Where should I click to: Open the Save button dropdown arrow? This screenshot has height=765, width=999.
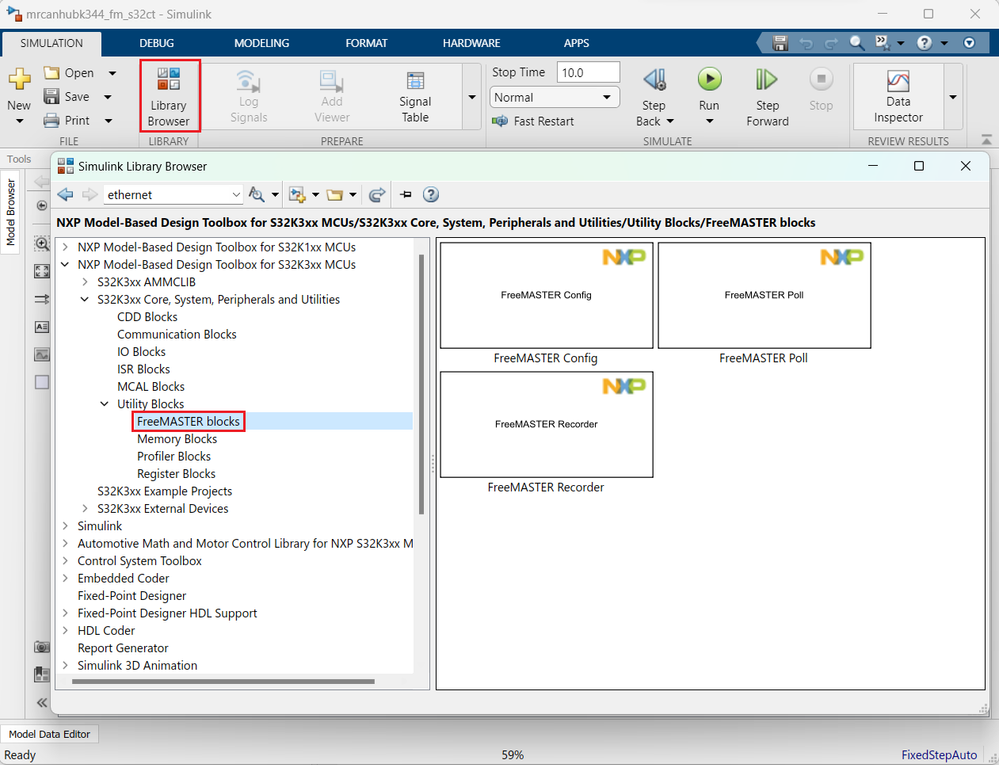click(x=108, y=97)
